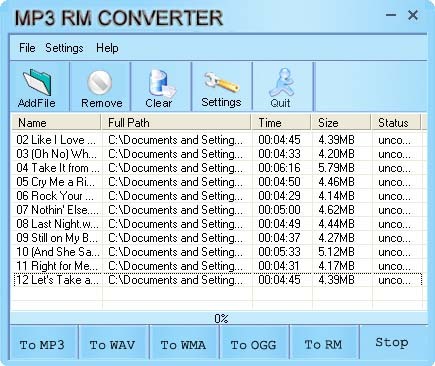Select the row "11 Right for Me..."
This screenshot has height=366, width=435.
[x=218, y=266]
